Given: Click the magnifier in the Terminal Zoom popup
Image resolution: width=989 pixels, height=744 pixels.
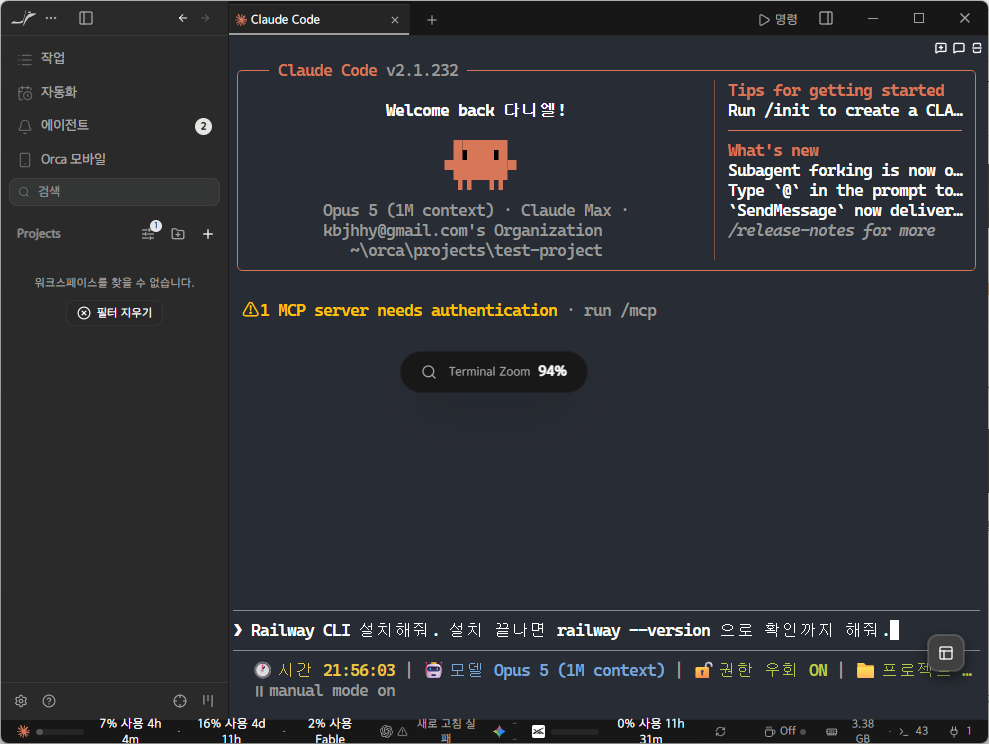Looking at the screenshot, I should coord(429,372).
